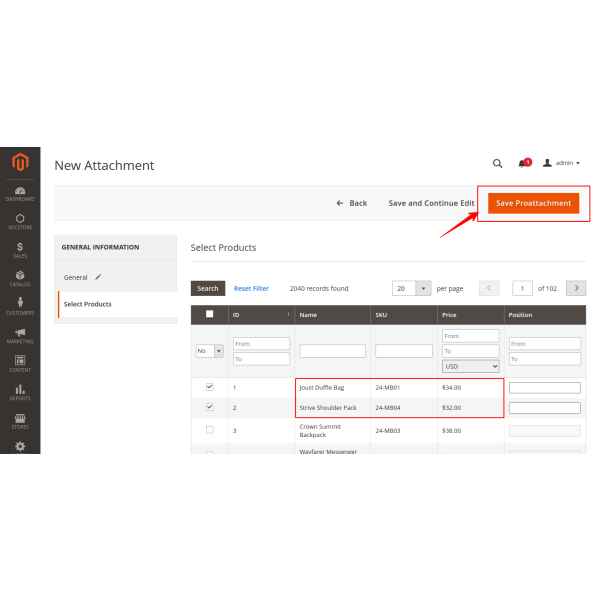
Task: Open the Marketing megaphone icon
Action: click(x=20, y=335)
